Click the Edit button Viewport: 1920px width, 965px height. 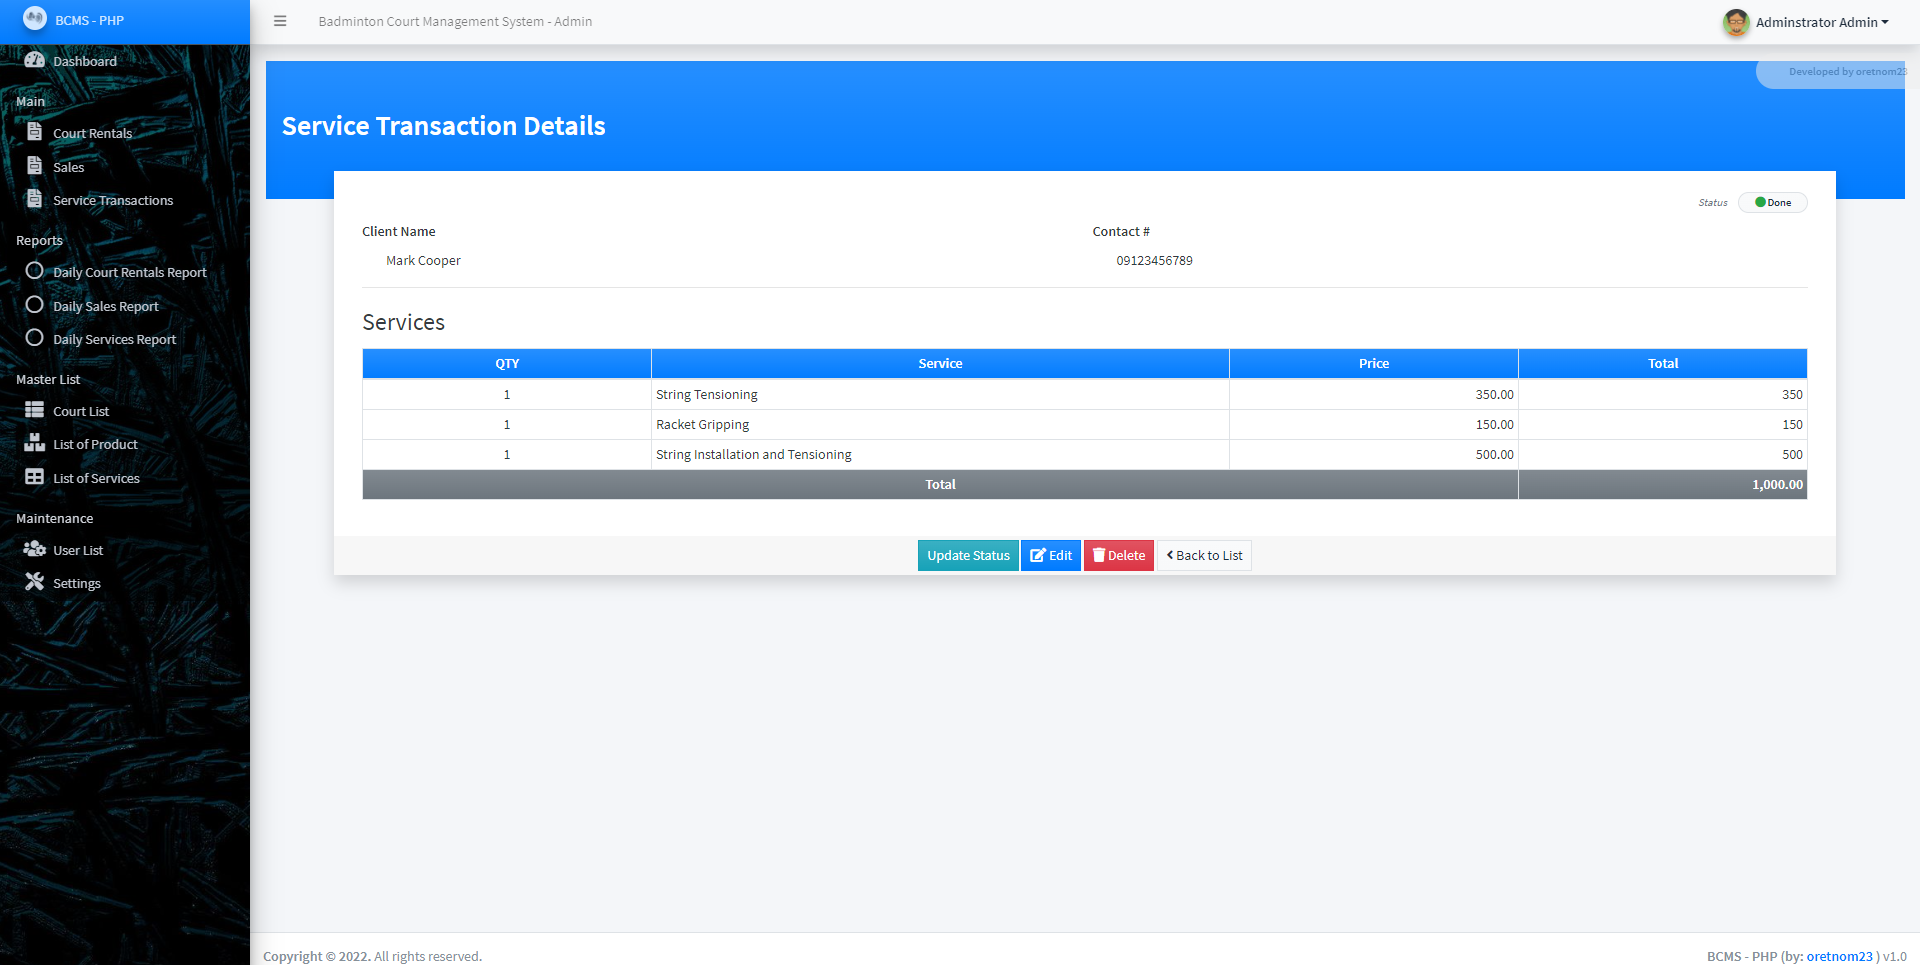coord(1051,555)
